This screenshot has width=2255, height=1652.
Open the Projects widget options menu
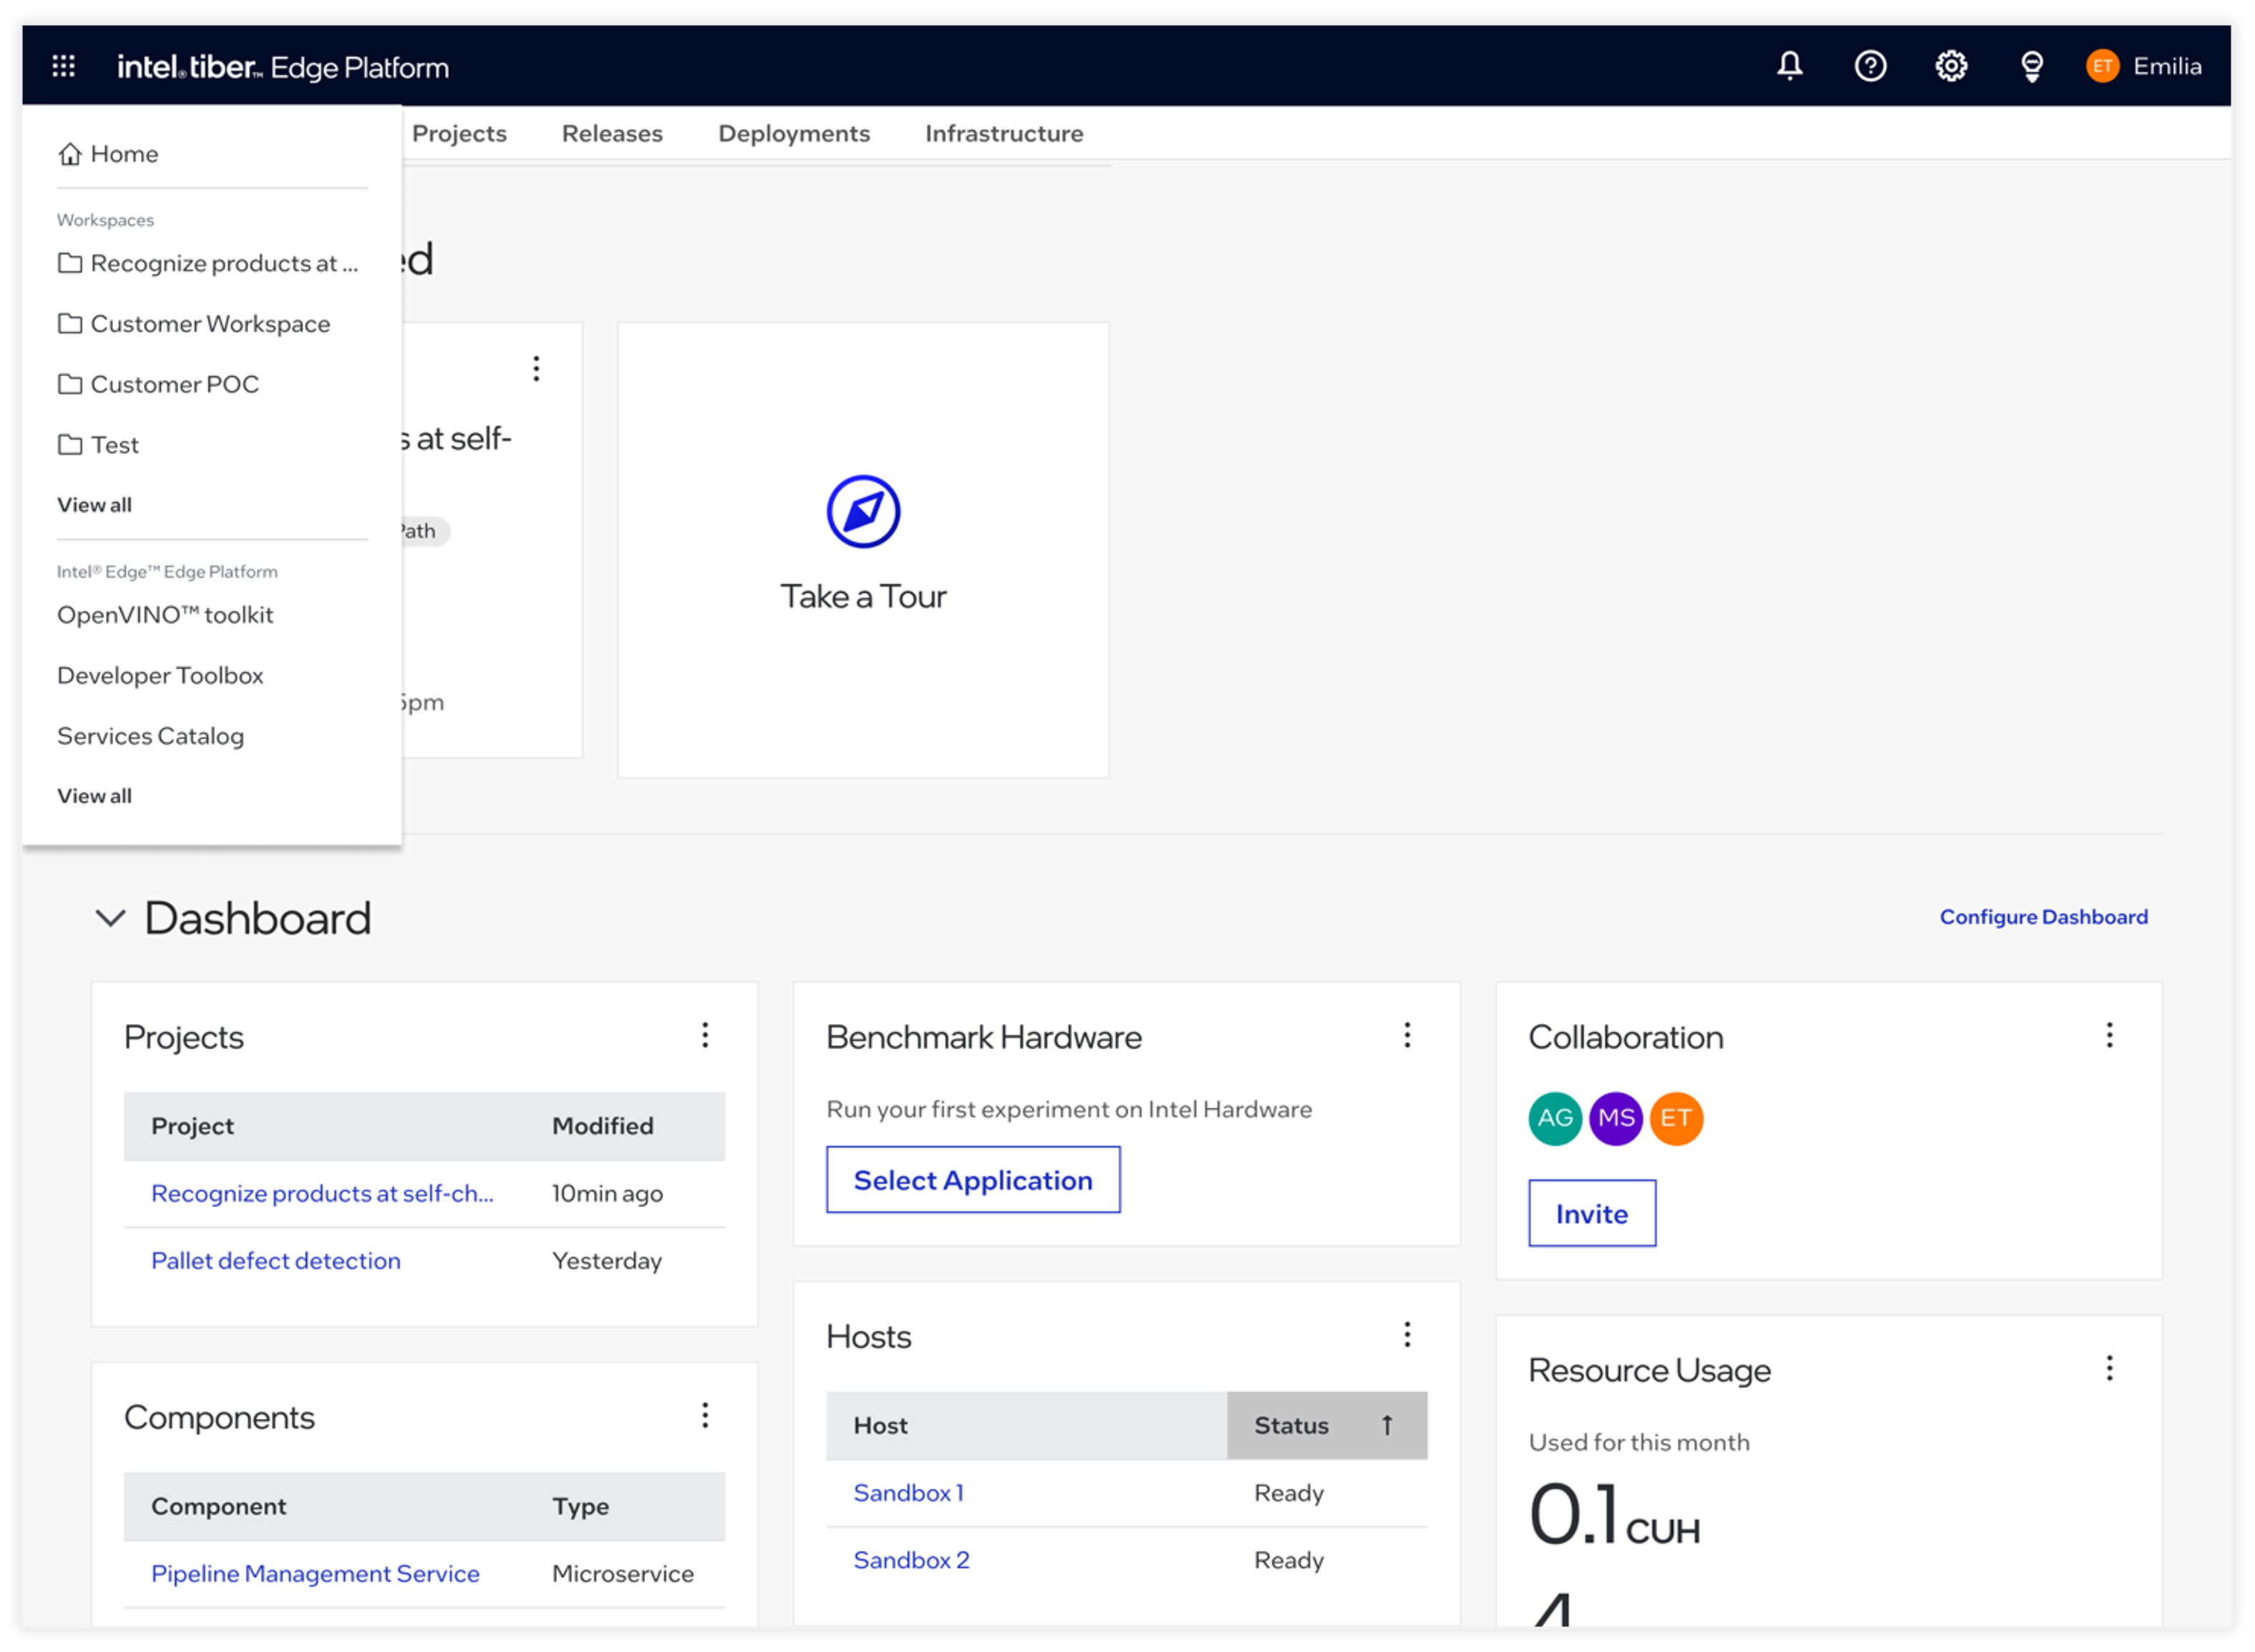point(705,1035)
